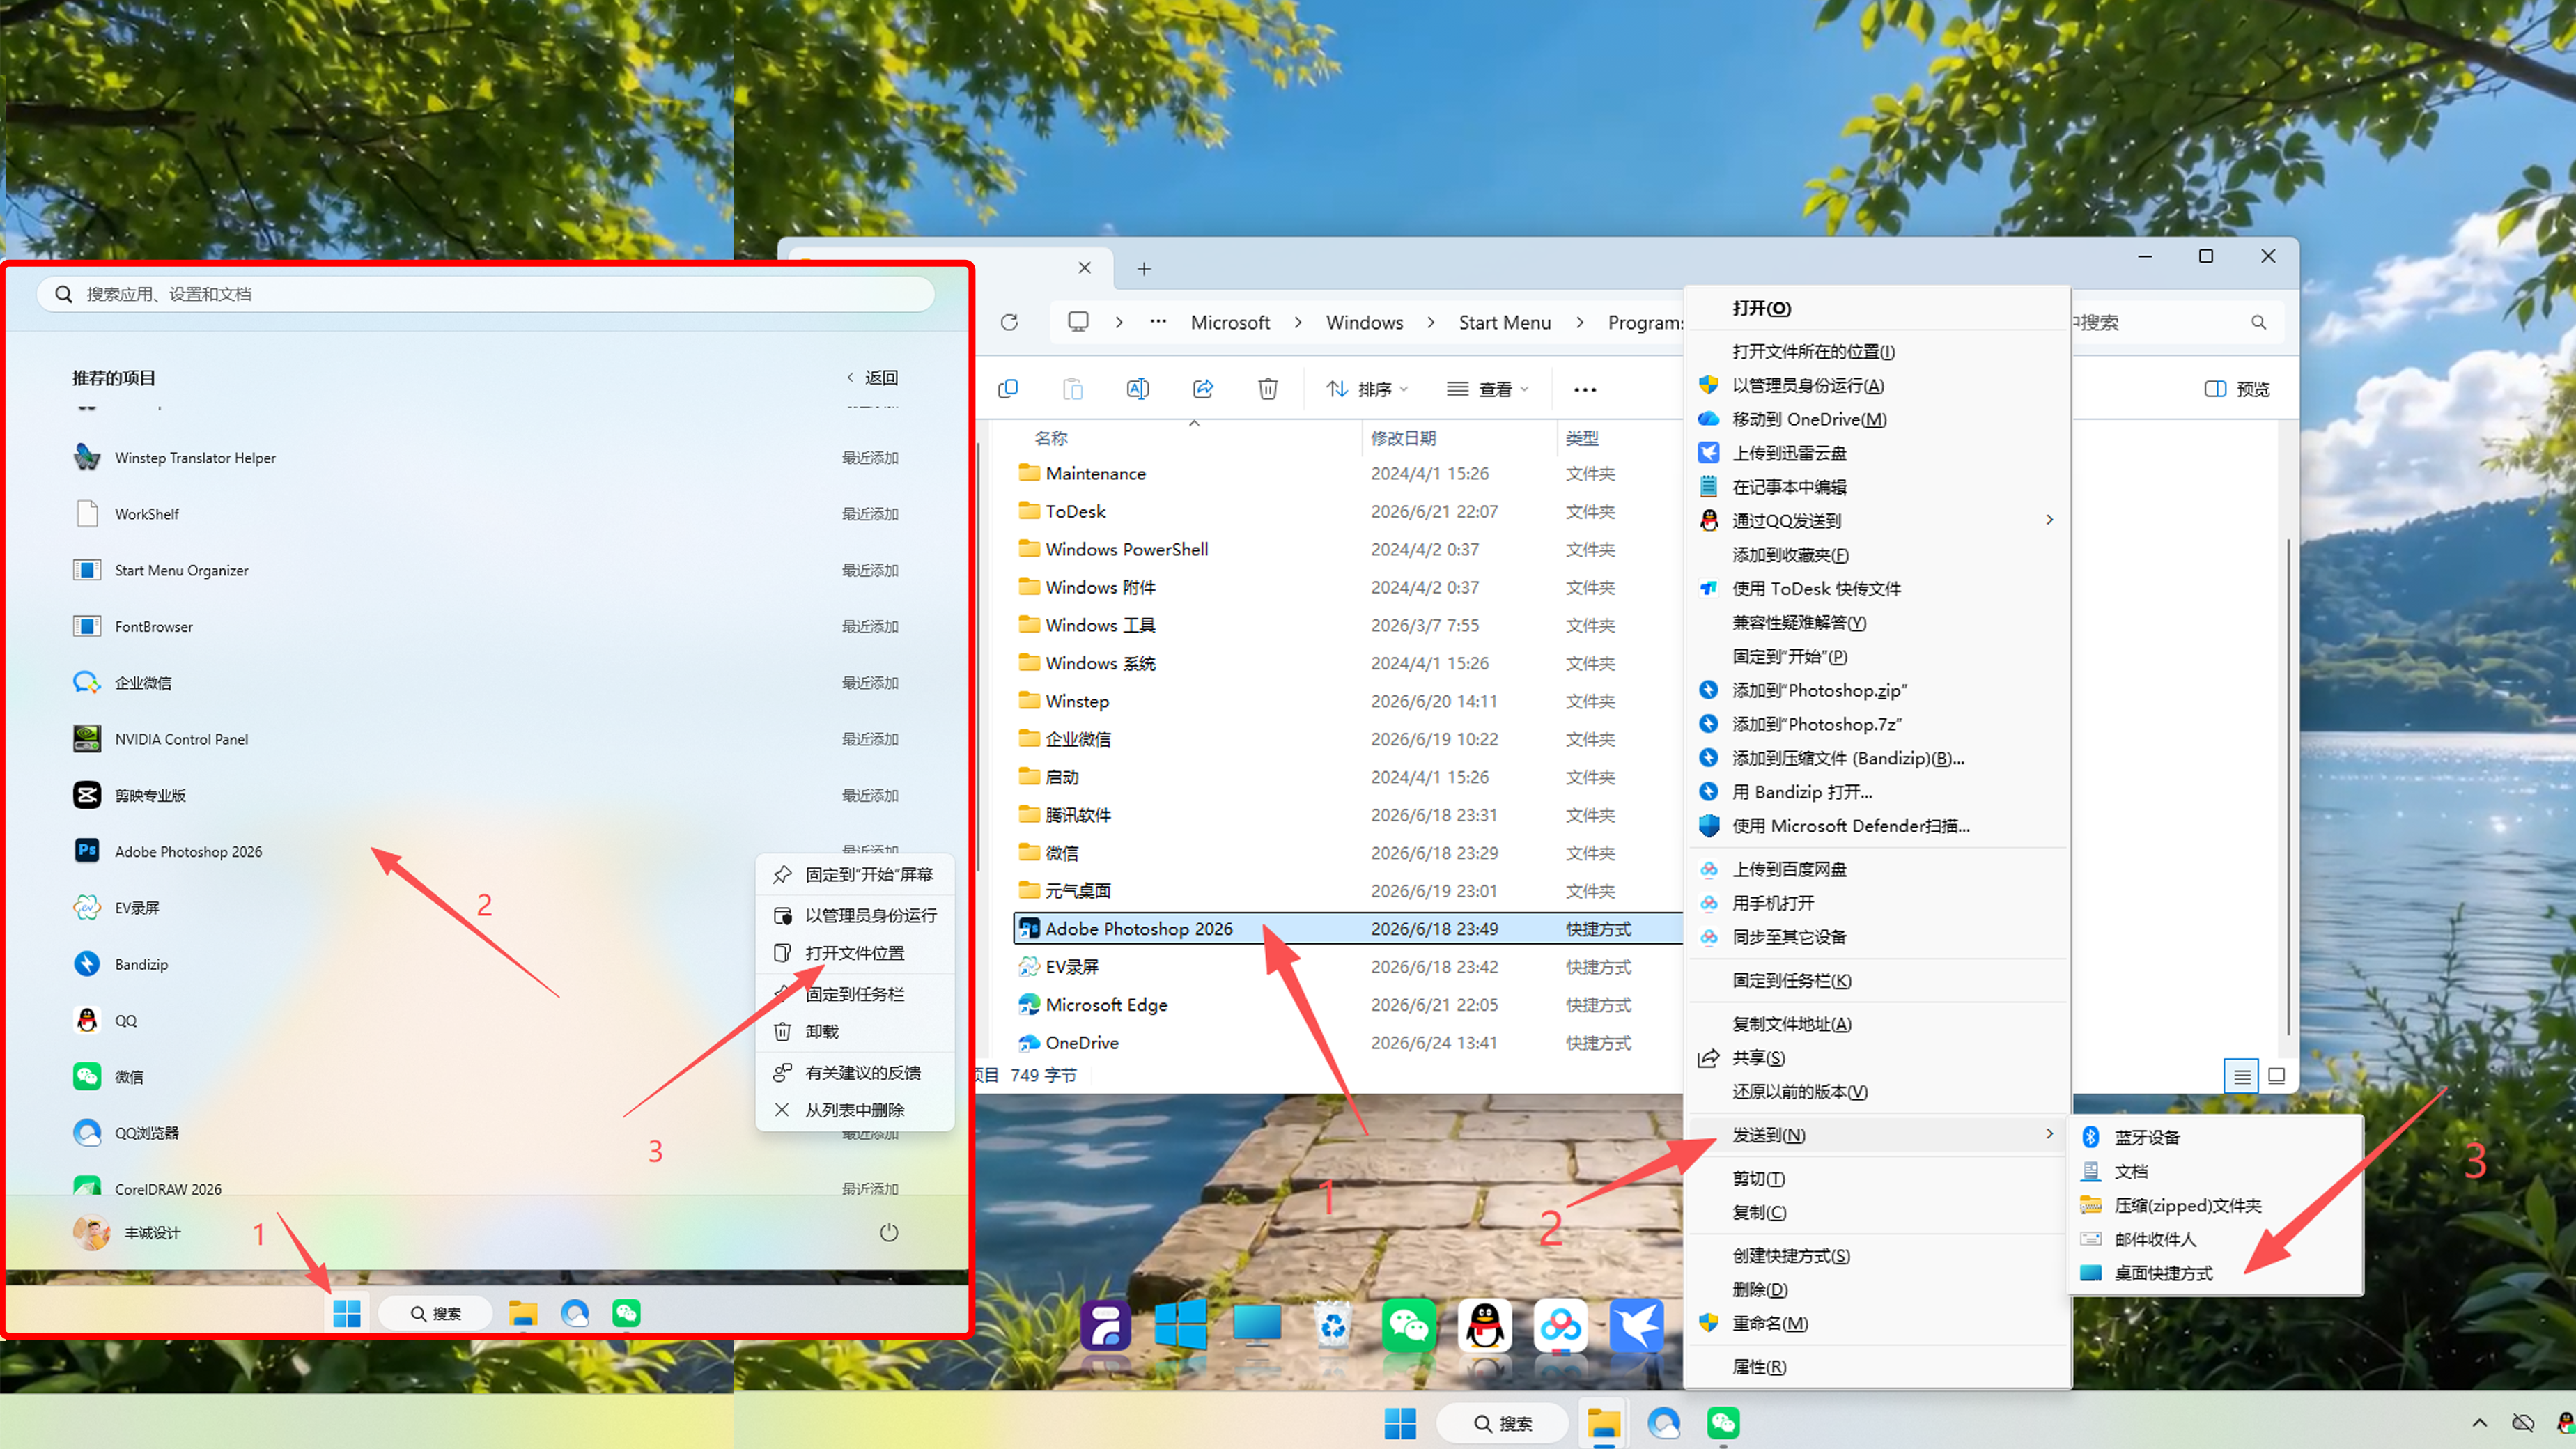Choose 桌面快捷方式 in the Send to submenu
The image size is (2576, 1449).
tap(2214, 1273)
